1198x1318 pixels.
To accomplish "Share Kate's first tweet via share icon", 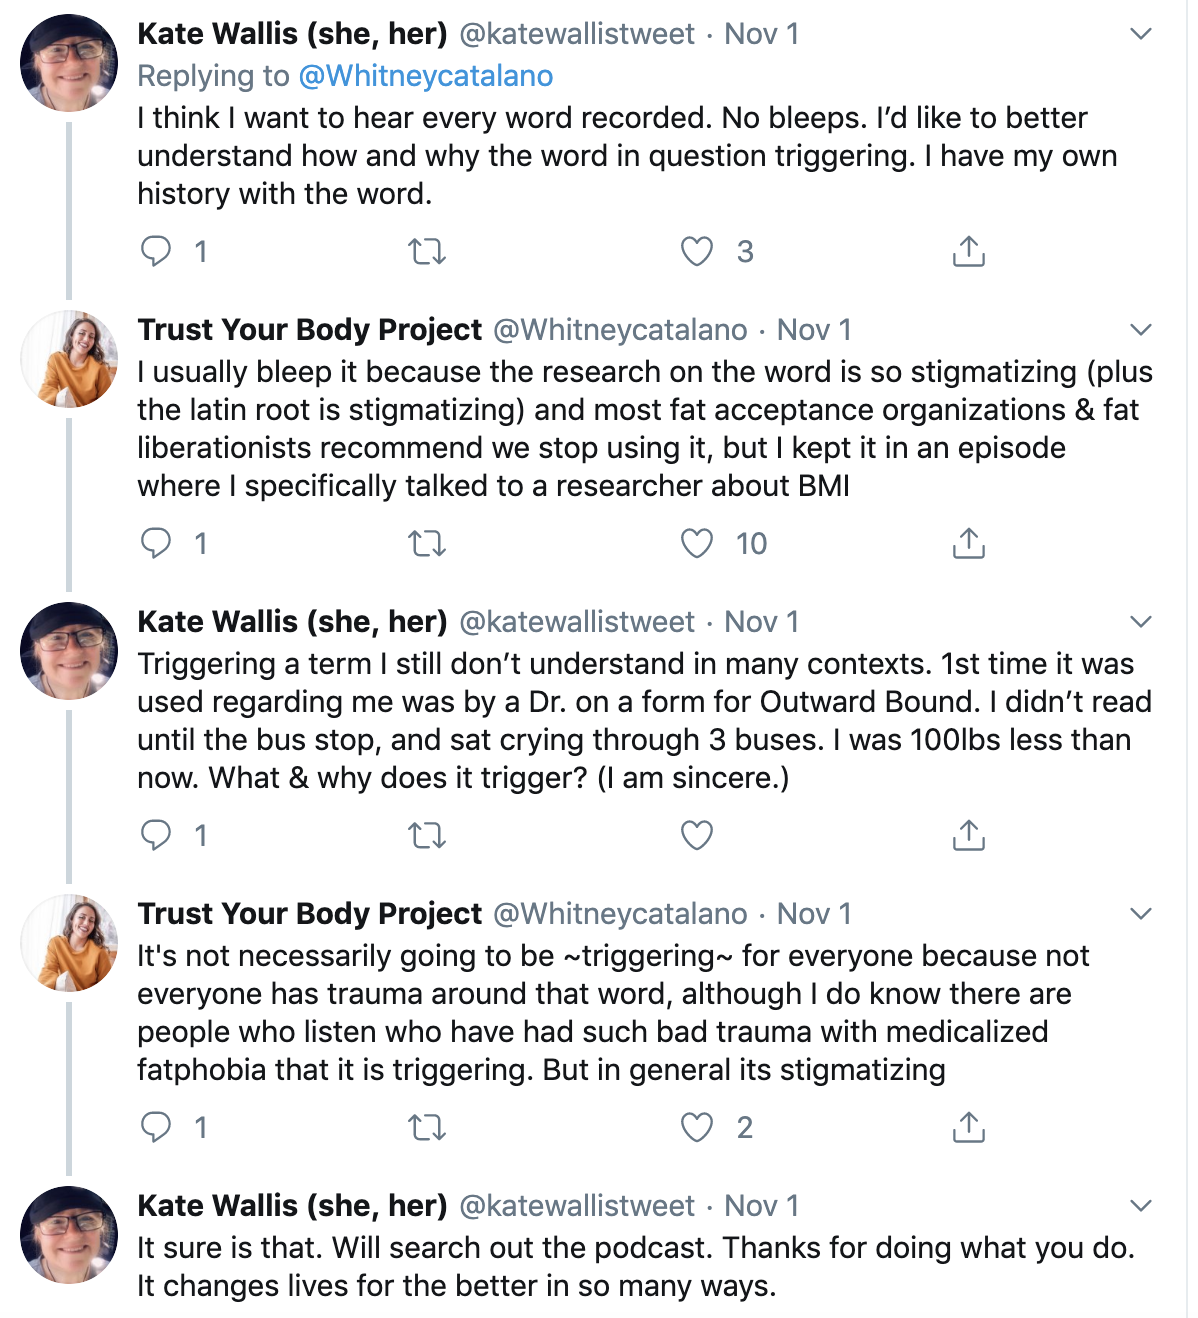I will (x=968, y=251).
